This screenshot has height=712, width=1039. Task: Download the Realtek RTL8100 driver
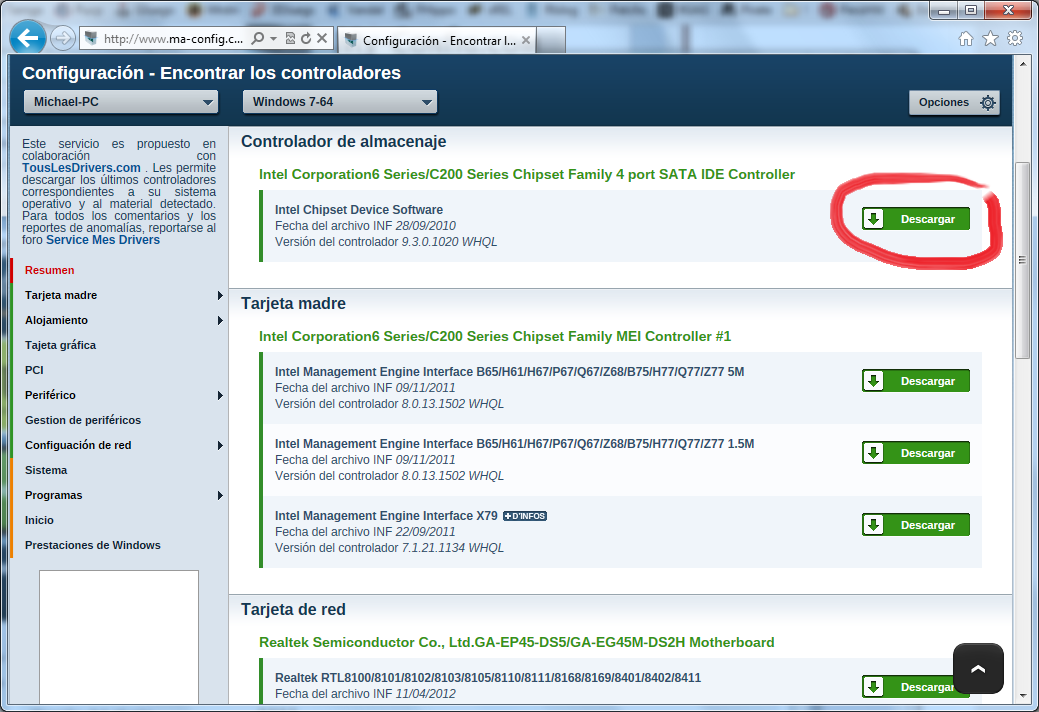click(x=908, y=687)
